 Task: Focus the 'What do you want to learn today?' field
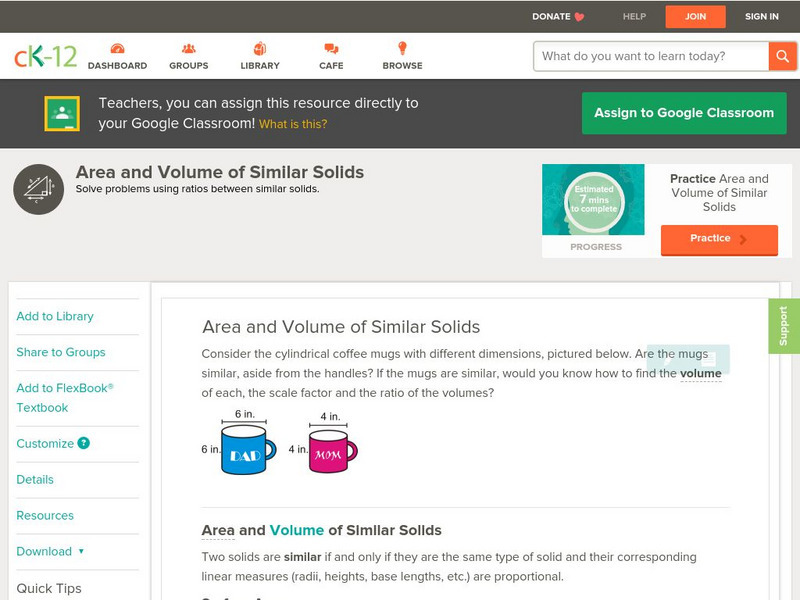(652, 56)
